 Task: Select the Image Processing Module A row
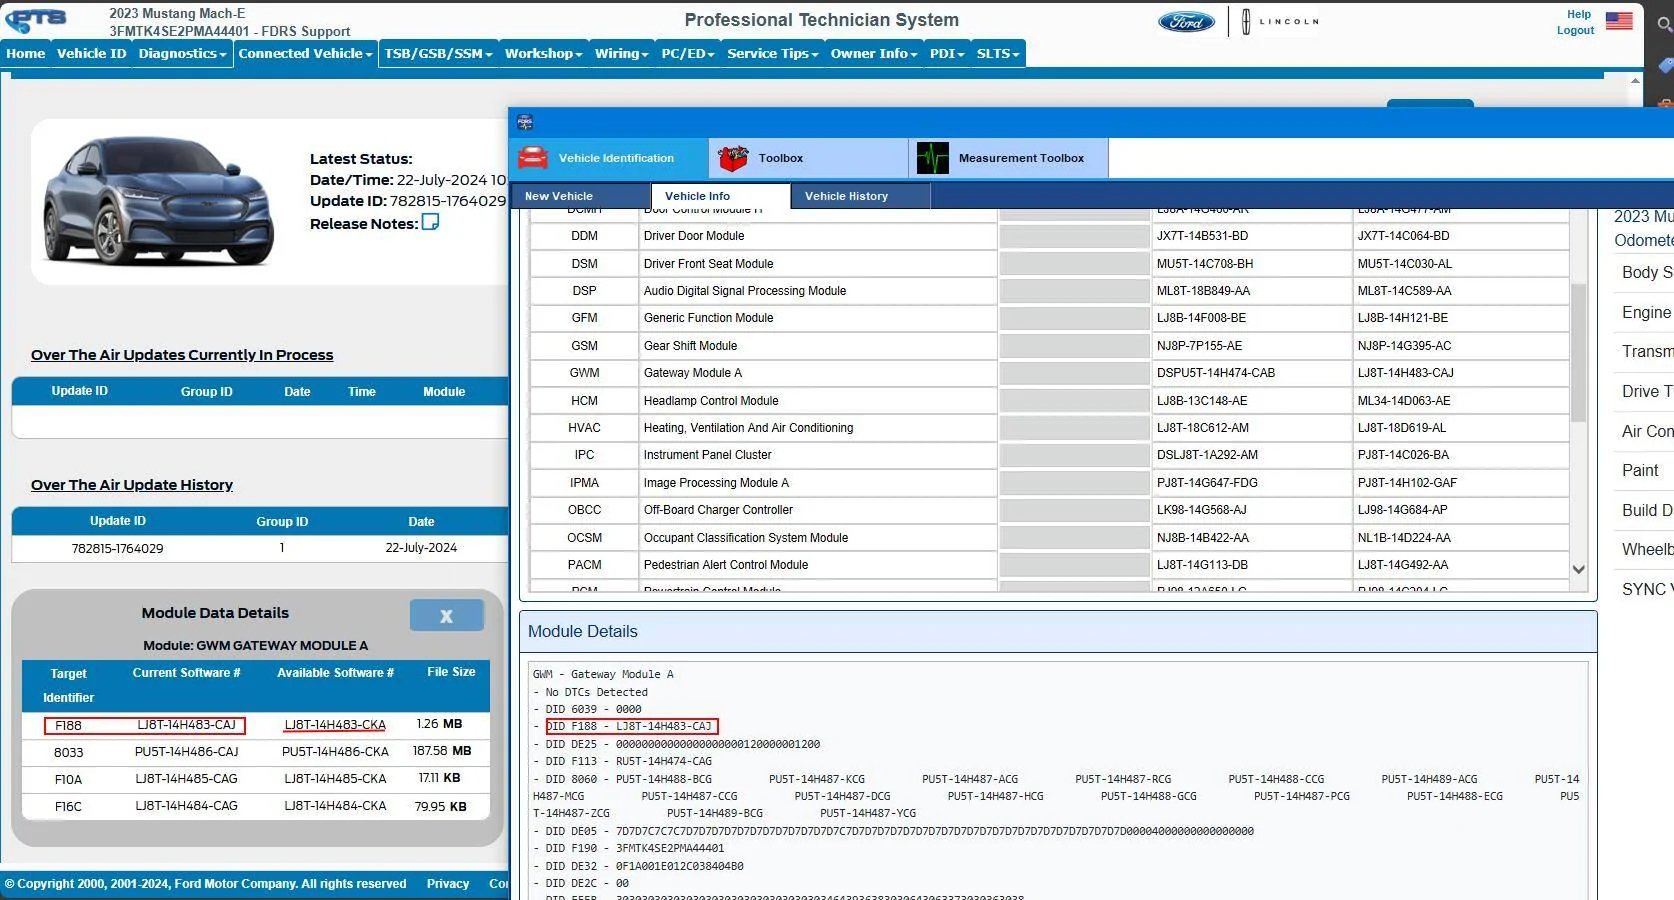(1049, 483)
